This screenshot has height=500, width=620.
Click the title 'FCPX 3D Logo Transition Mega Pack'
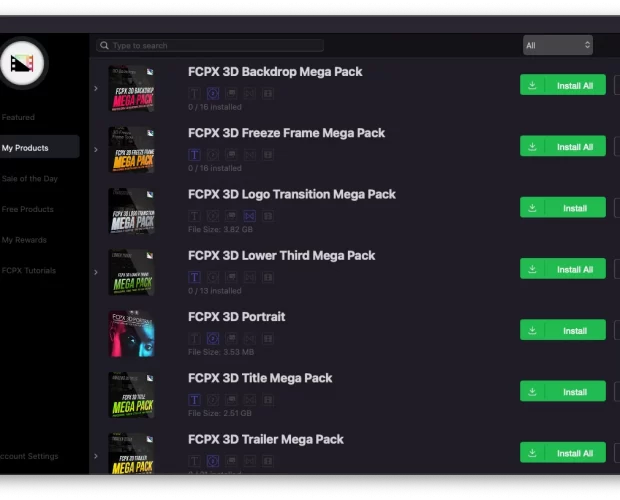tap(292, 194)
